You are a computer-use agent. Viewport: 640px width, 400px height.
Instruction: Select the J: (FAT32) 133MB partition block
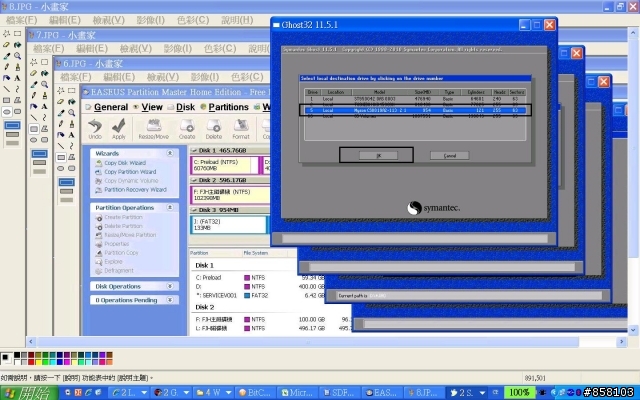tap(229, 224)
